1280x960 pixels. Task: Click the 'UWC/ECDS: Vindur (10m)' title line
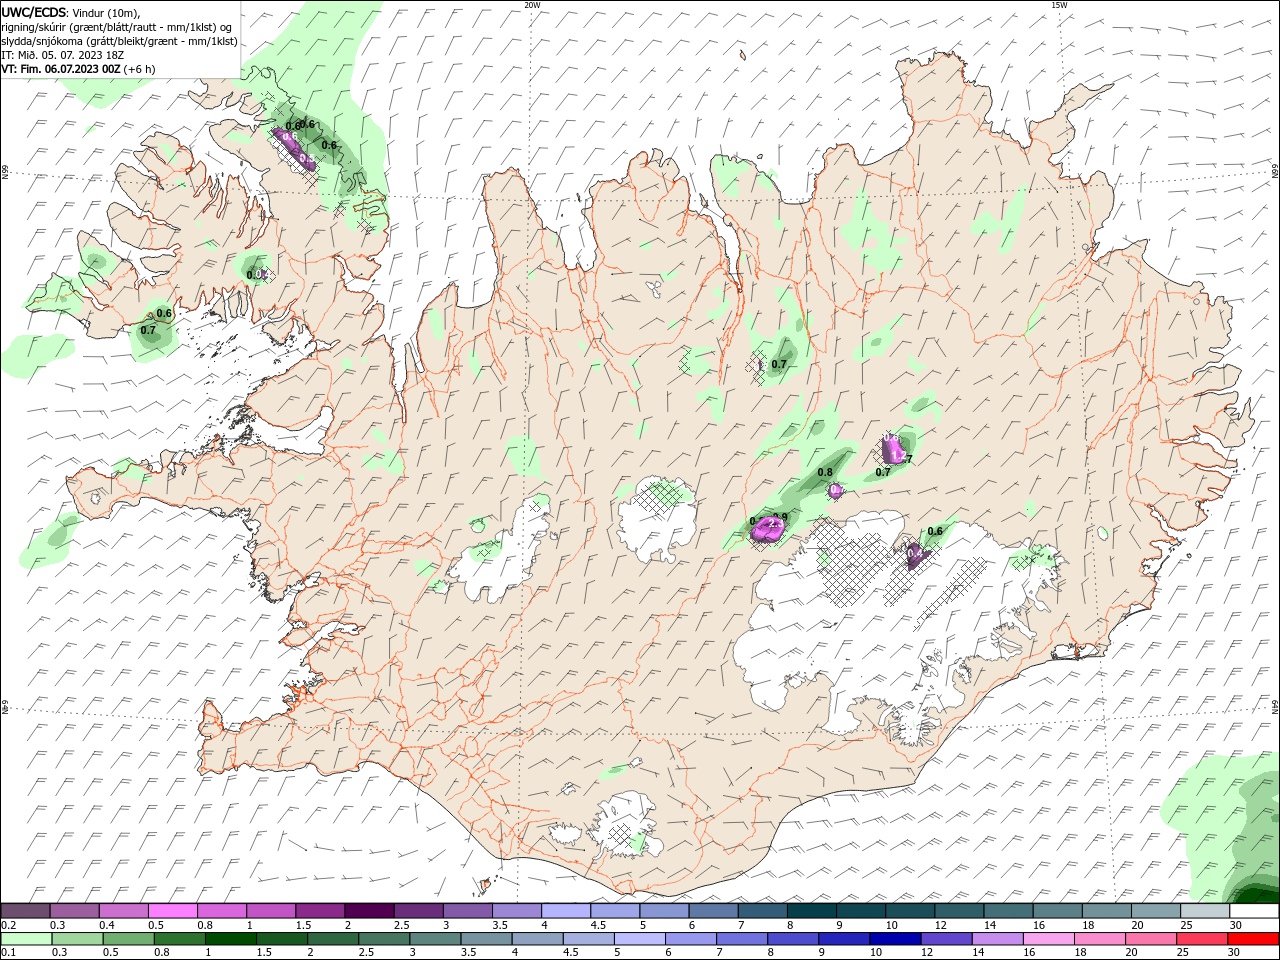pyautogui.click(x=71, y=12)
